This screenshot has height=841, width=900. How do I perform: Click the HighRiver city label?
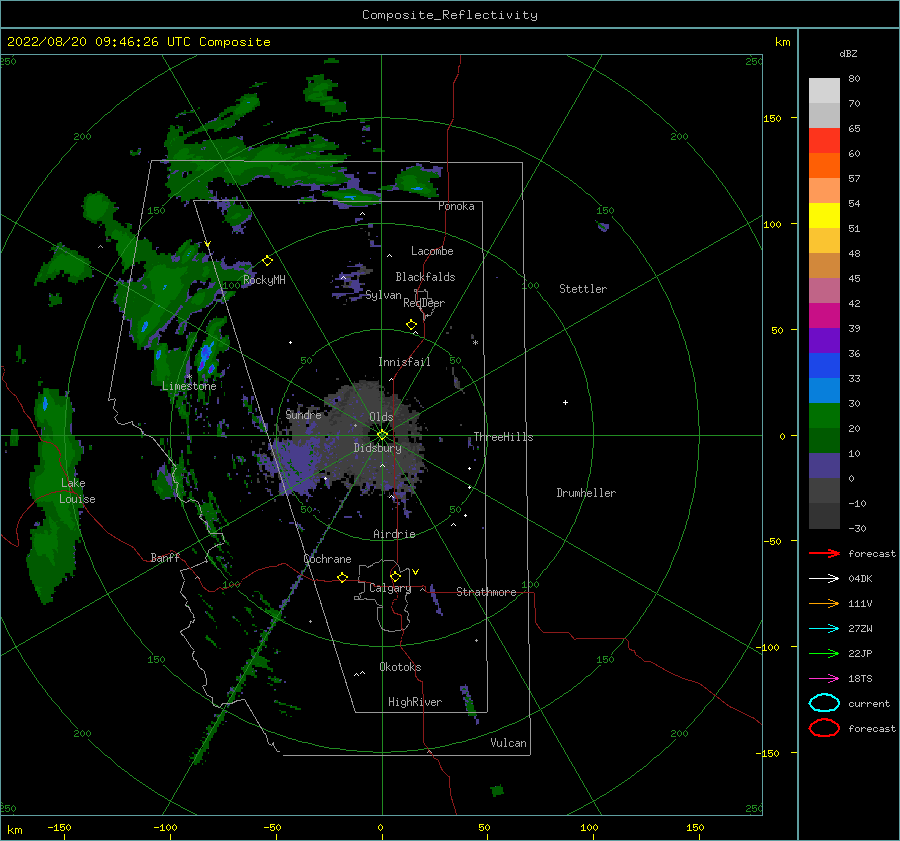tap(415, 702)
